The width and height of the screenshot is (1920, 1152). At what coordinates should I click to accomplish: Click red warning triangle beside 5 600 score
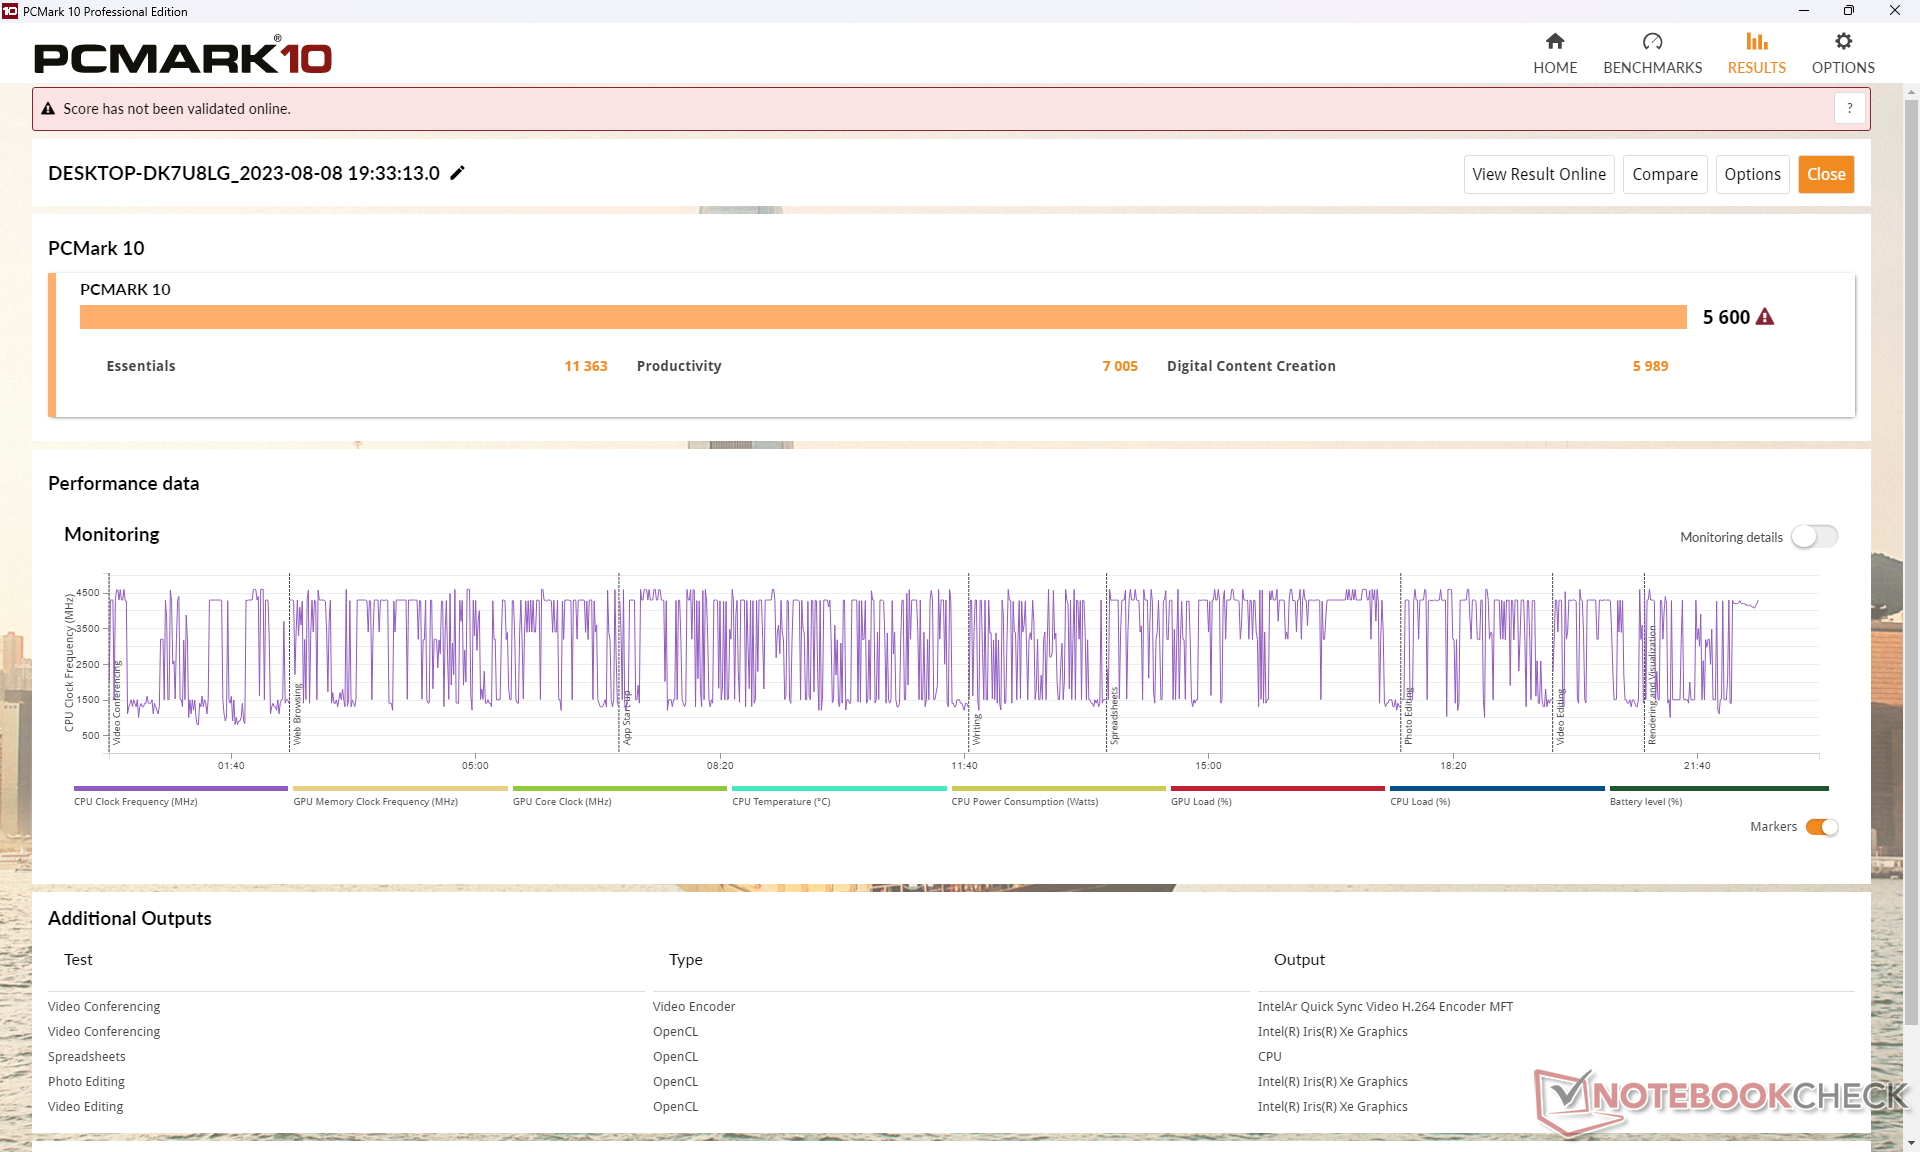click(x=1765, y=317)
